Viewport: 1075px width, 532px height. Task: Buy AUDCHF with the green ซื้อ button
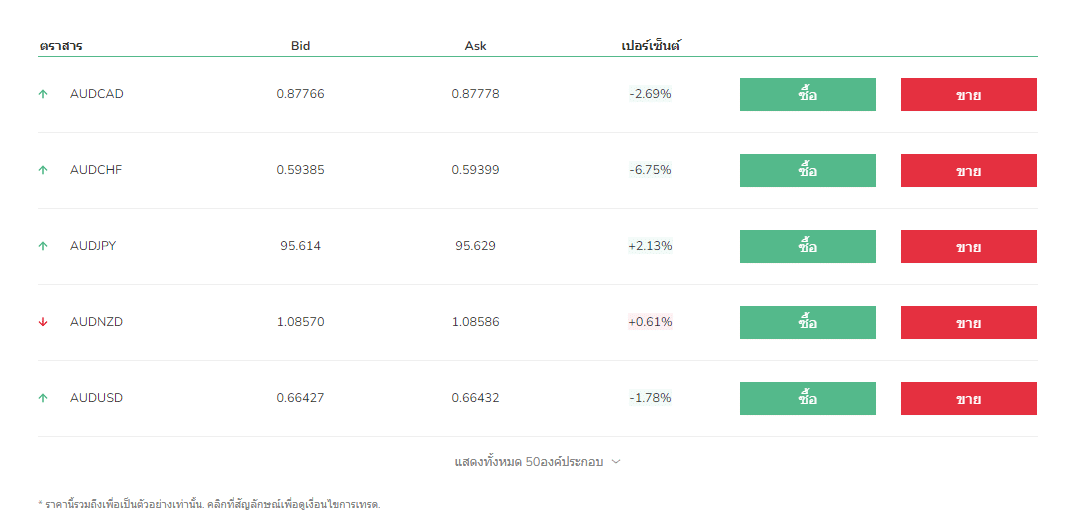pyautogui.click(x=807, y=171)
